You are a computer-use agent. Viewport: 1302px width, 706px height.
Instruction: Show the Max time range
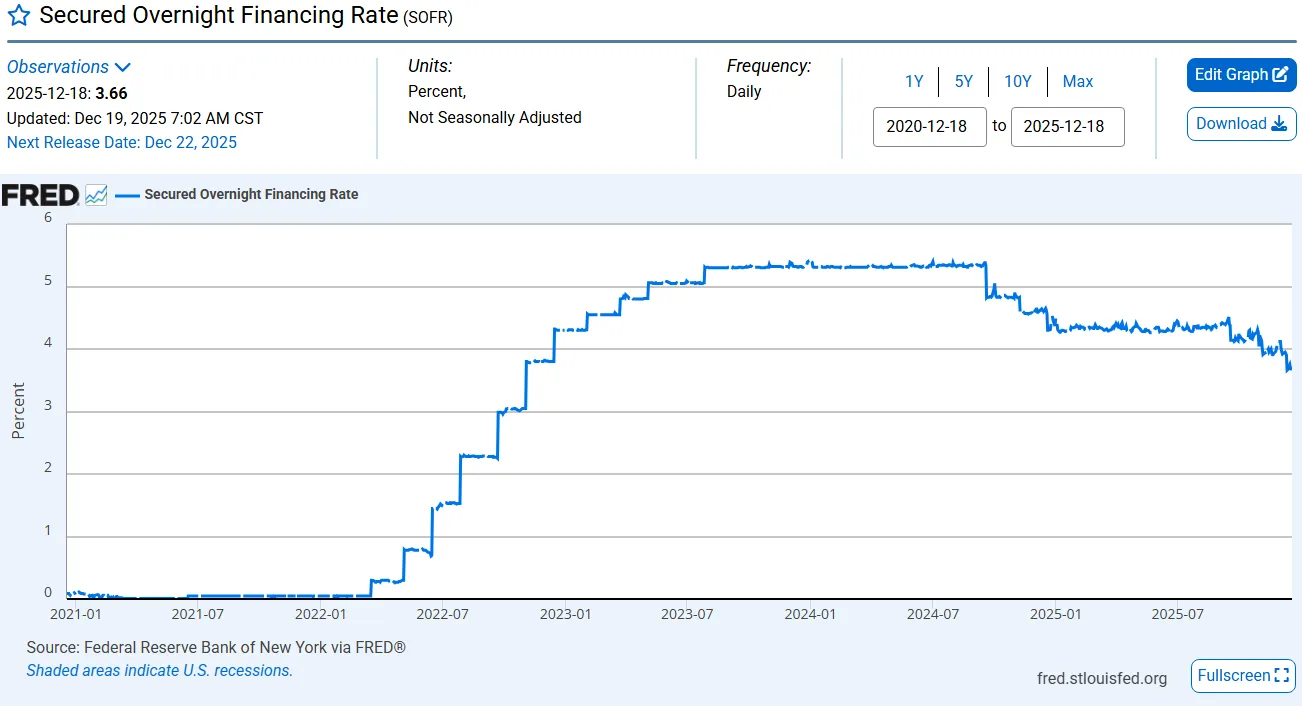tap(1077, 82)
